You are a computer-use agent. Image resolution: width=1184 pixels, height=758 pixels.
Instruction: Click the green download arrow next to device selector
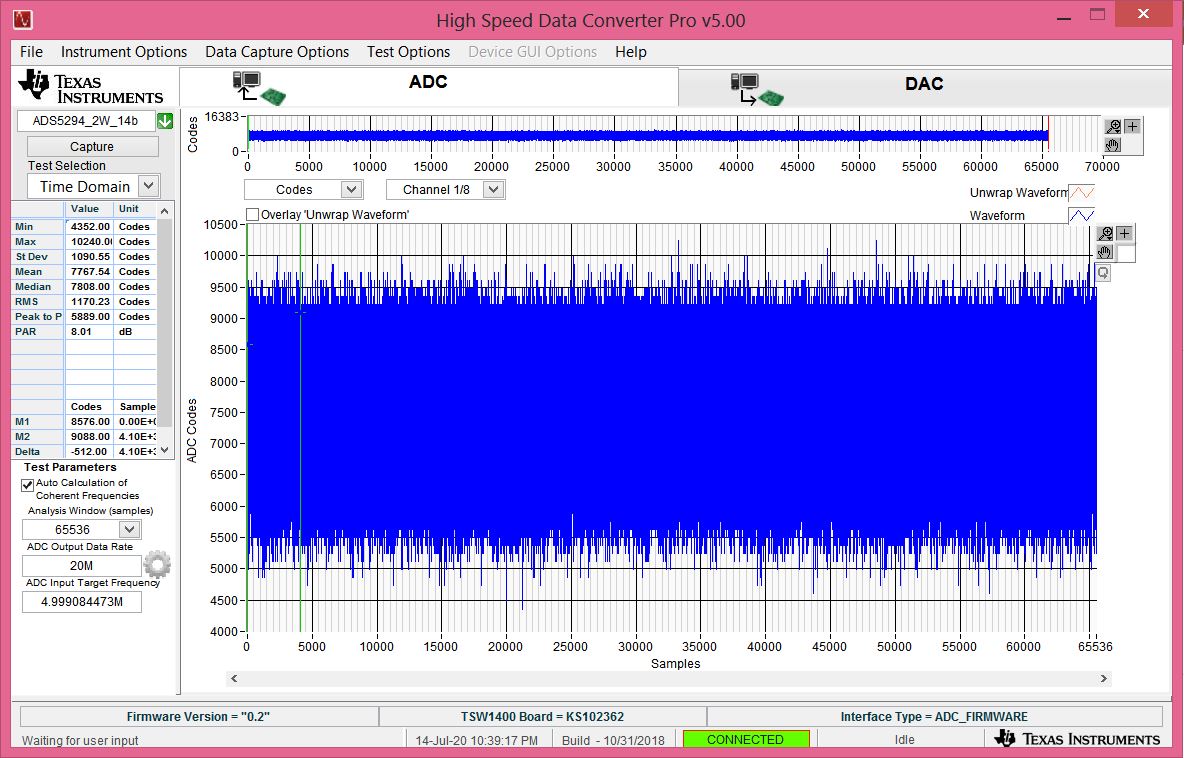(163, 119)
